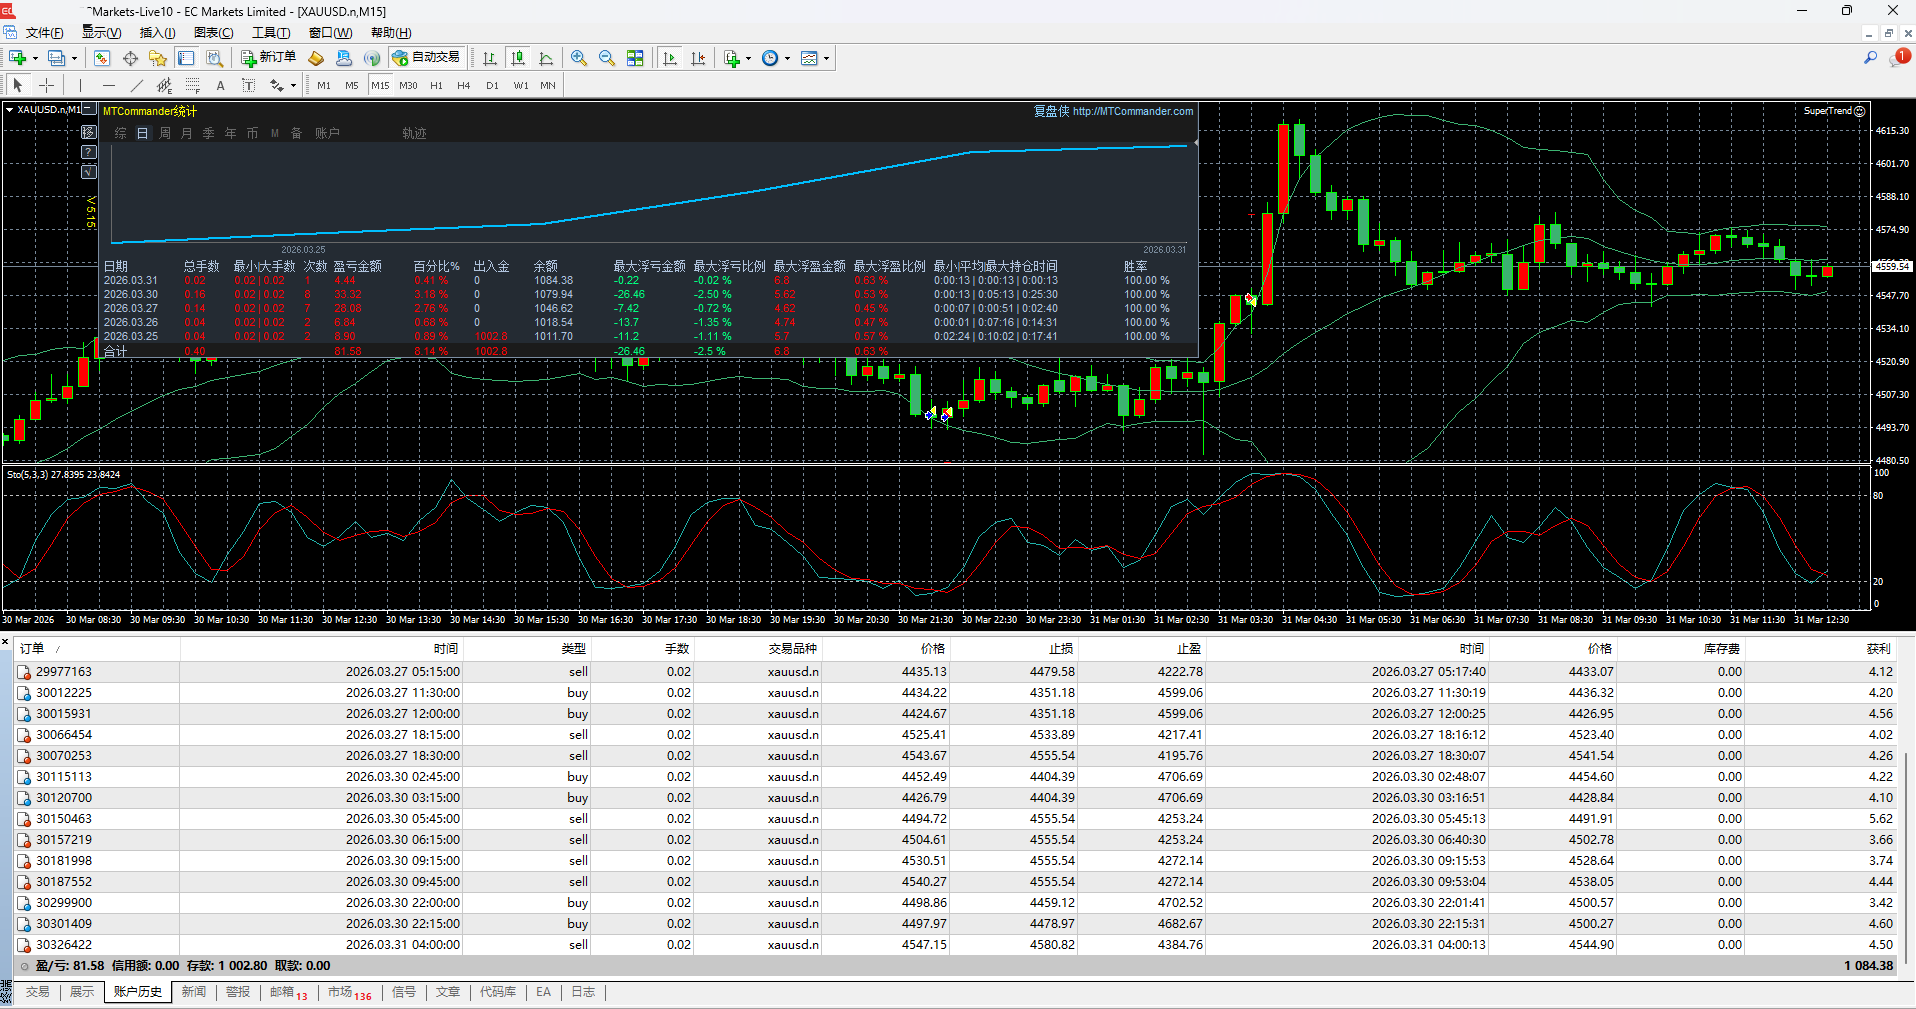Viewport: 1916px width, 1009px height.
Task: Toggle the chart shift button
Action: point(698,58)
